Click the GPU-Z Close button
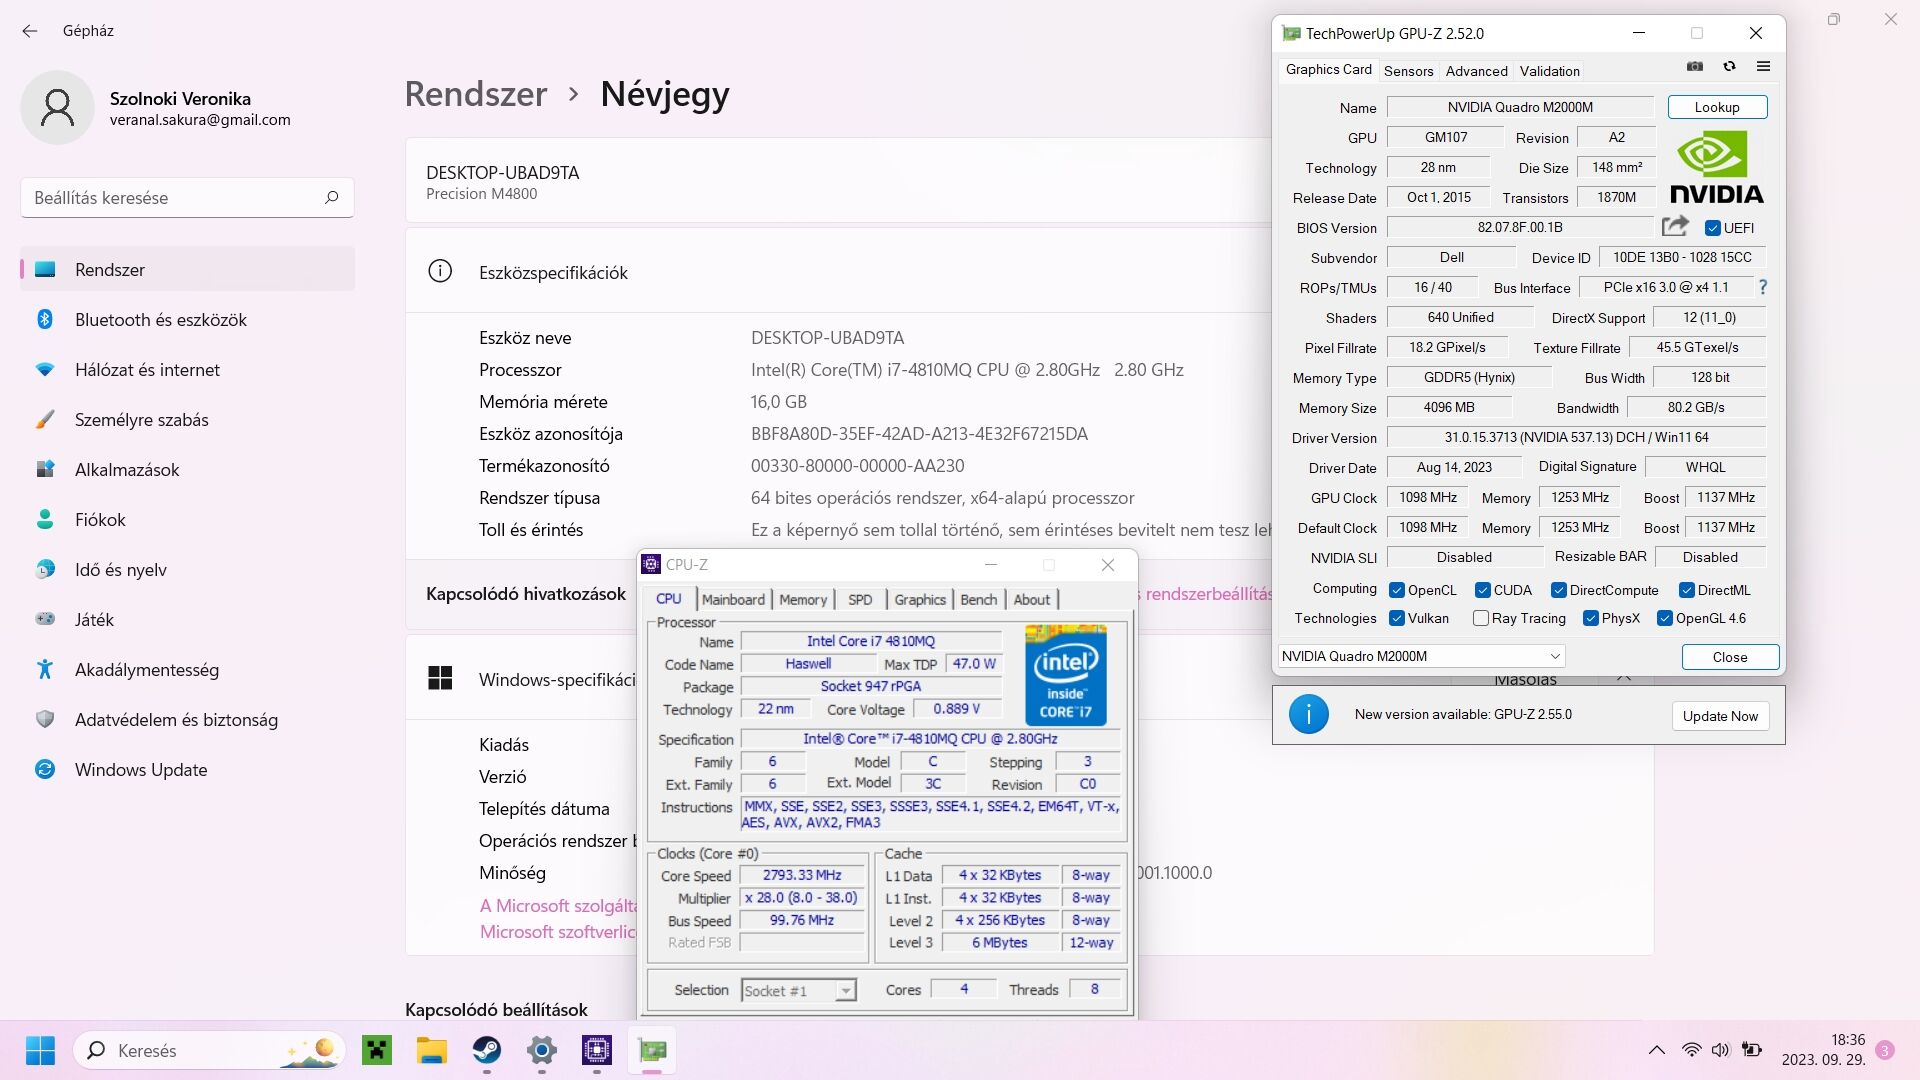The width and height of the screenshot is (1920, 1080). tap(1730, 657)
